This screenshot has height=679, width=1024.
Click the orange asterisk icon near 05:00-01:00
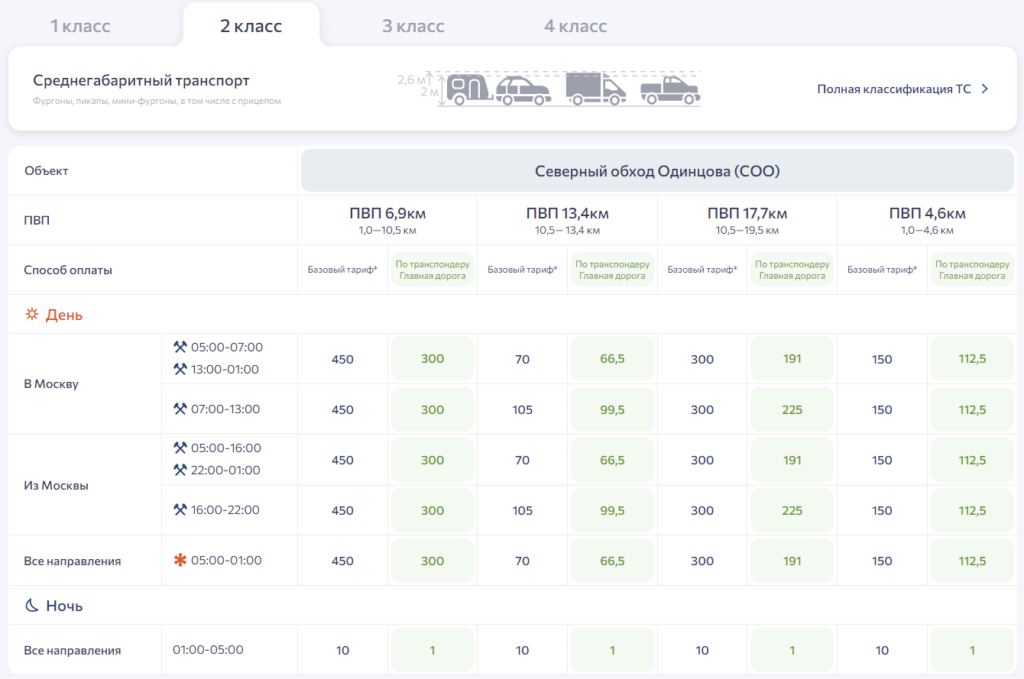click(x=180, y=561)
